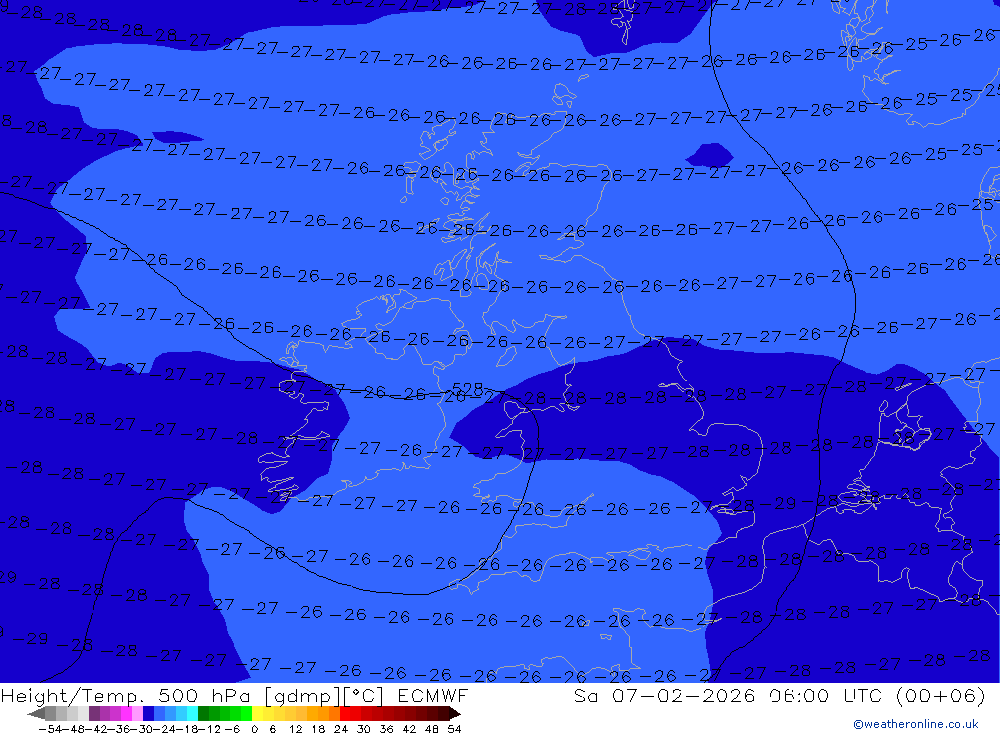Image resolution: width=1000 pixels, height=733 pixels.
Task: Click the 528 height contour label
Action: [467, 389]
